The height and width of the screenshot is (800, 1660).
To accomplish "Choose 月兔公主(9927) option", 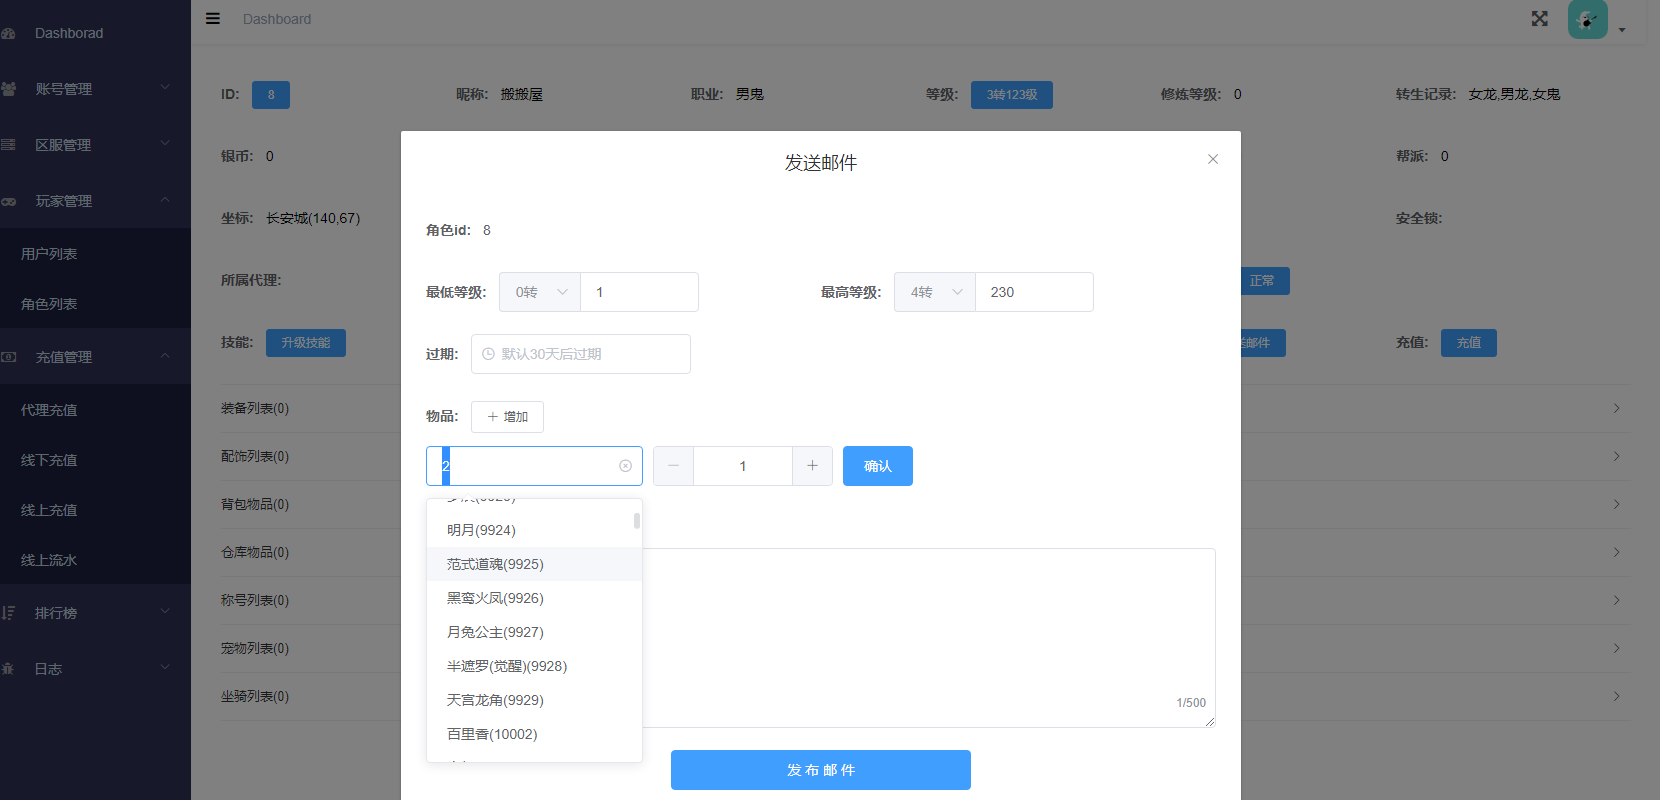I will click(x=495, y=632).
